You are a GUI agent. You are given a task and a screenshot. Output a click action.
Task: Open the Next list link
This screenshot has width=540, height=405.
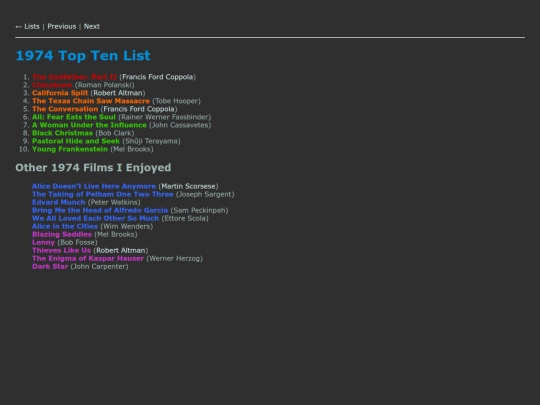[92, 27]
